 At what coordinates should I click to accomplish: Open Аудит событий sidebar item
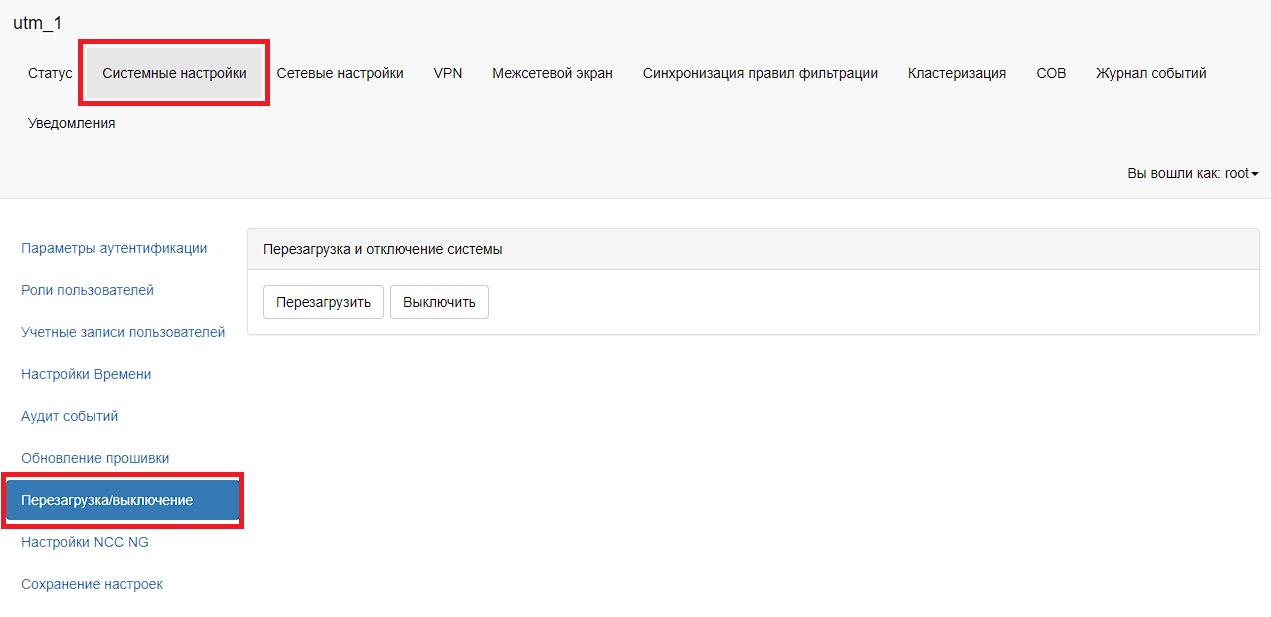tap(70, 416)
